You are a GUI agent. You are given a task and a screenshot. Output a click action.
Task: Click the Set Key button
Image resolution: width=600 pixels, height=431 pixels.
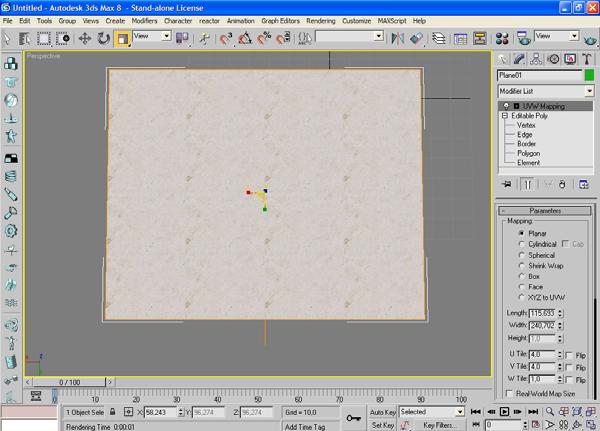click(382, 425)
